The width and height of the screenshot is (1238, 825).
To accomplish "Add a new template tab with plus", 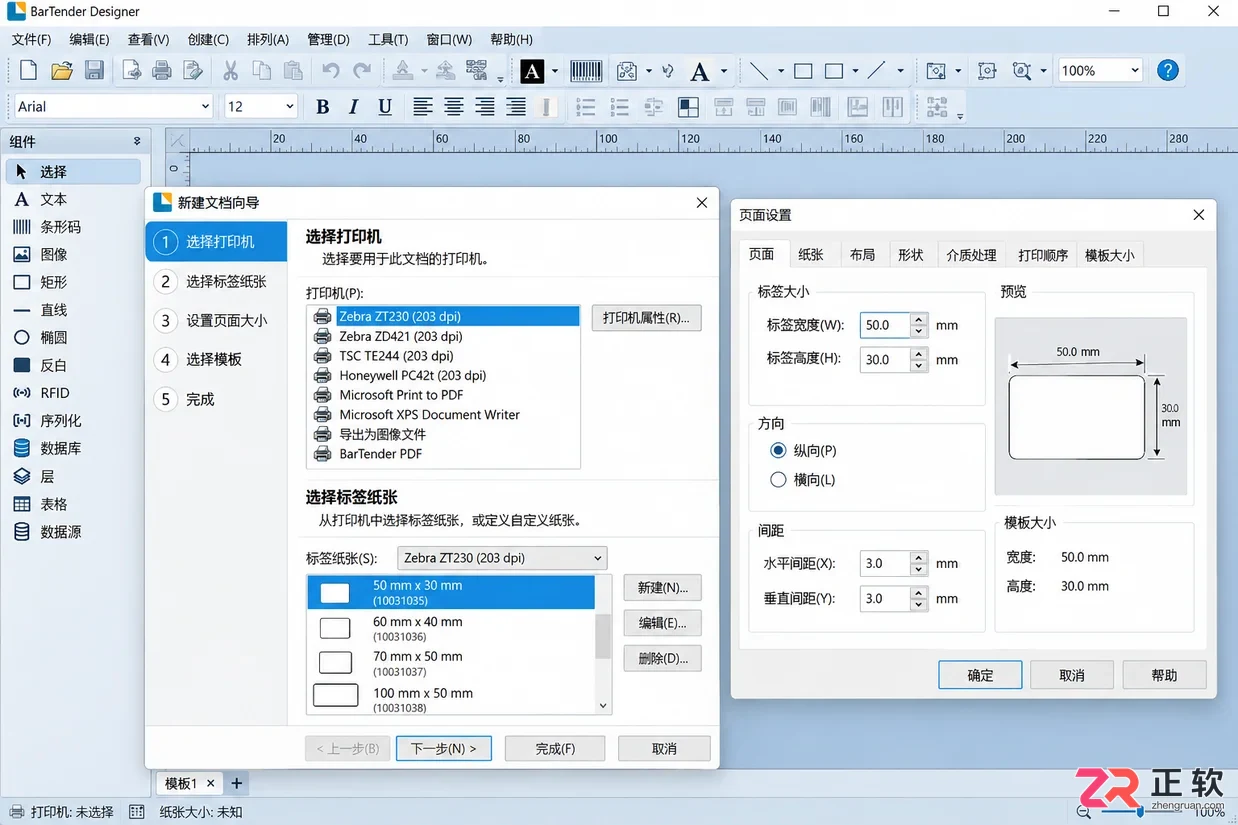I will pos(237,783).
